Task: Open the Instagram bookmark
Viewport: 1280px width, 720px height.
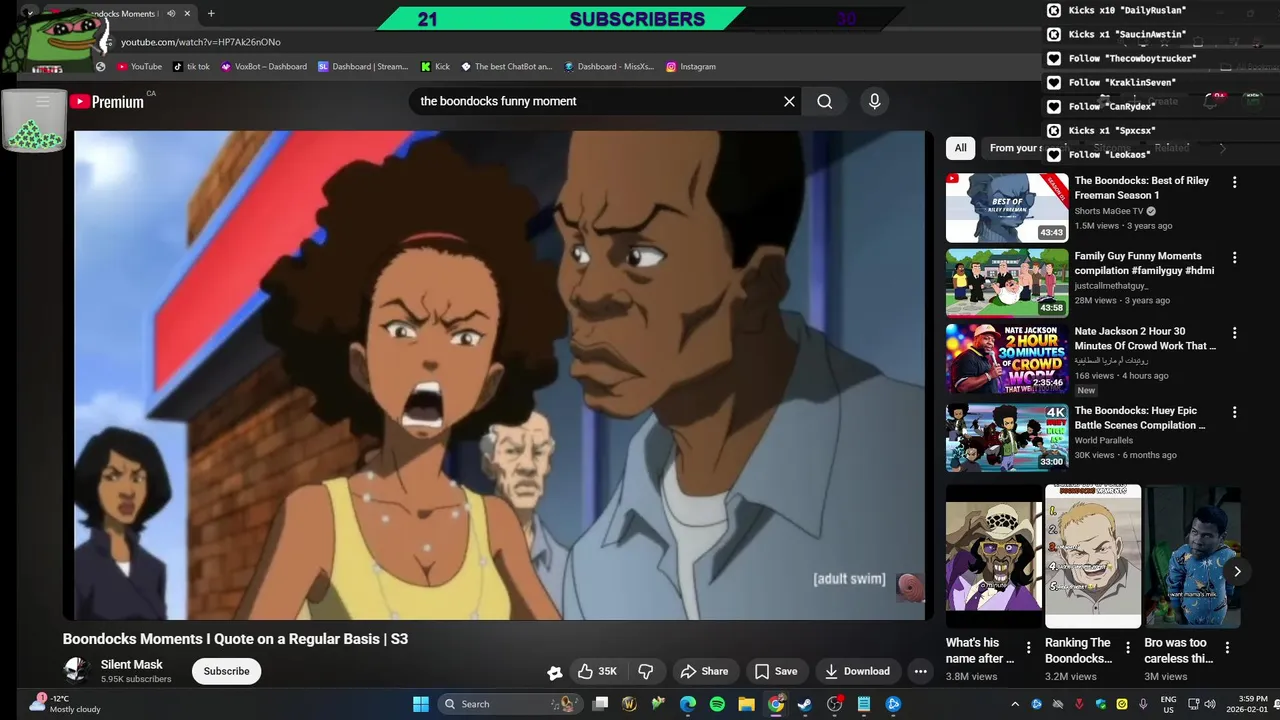Action: 691,67
